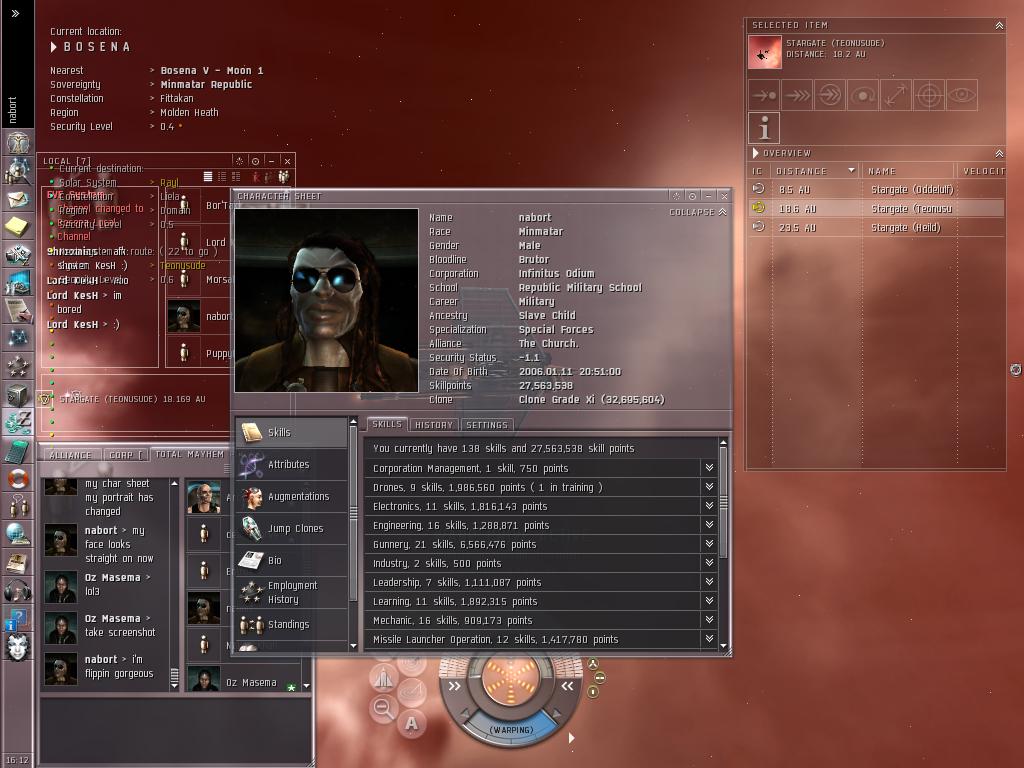Click the Warp To triple-arrow icon in Selected Item
This screenshot has height=768, width=1024.
797,95
